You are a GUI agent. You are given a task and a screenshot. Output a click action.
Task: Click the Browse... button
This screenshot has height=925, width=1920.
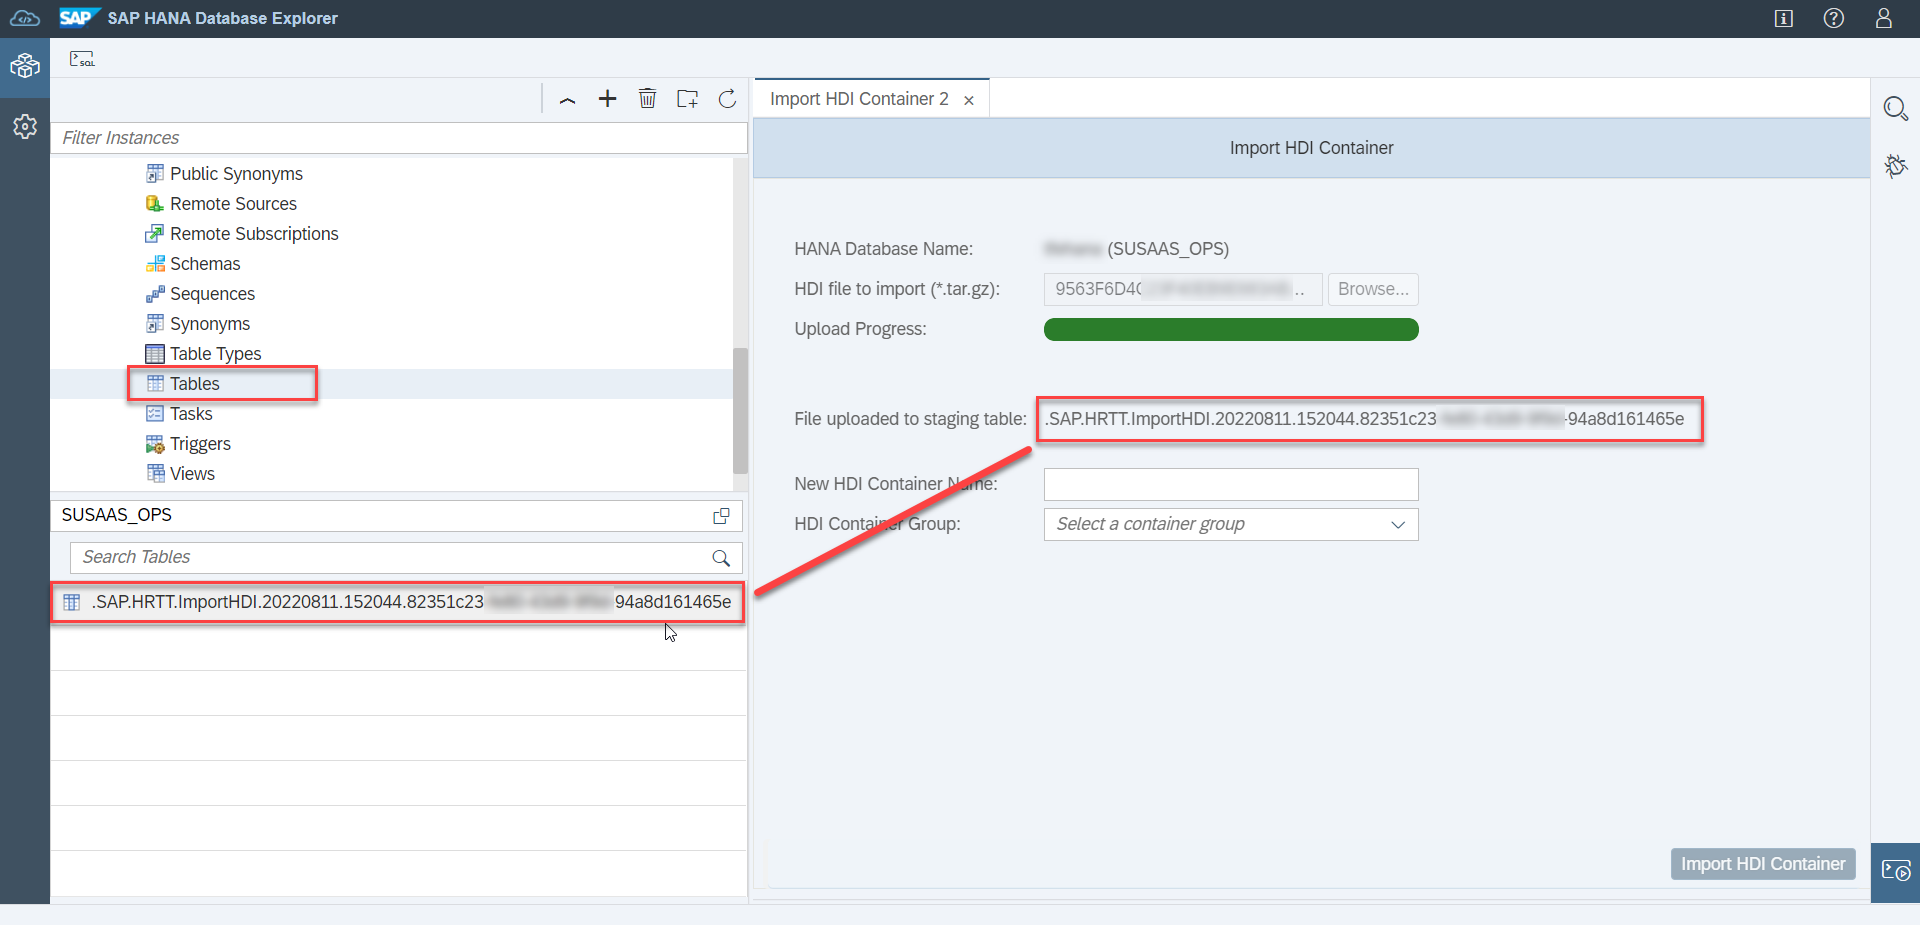pos(1373,289)
